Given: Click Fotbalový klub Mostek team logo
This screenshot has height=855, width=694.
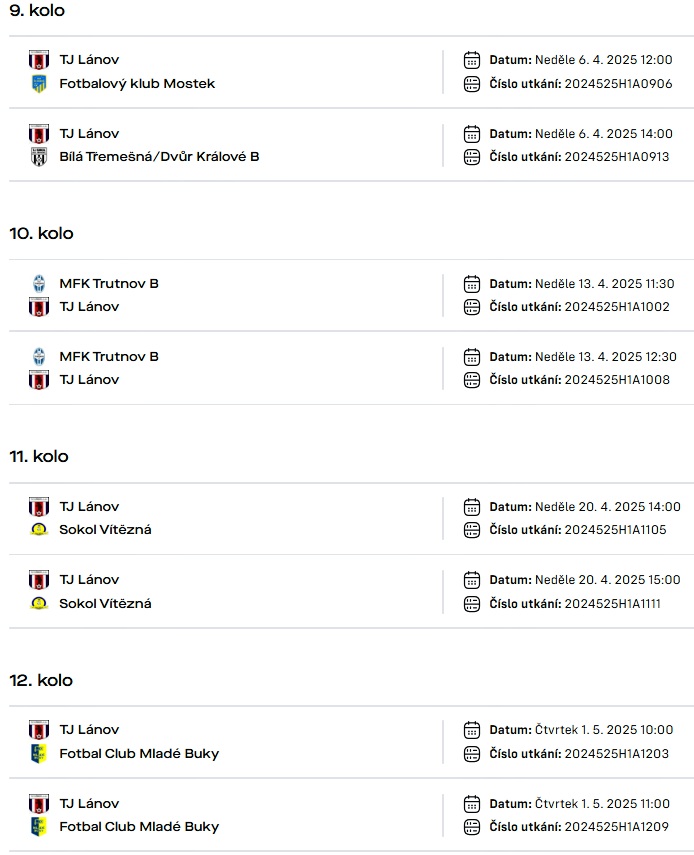Looking at the screenshot, I should (x=39, y=83).
